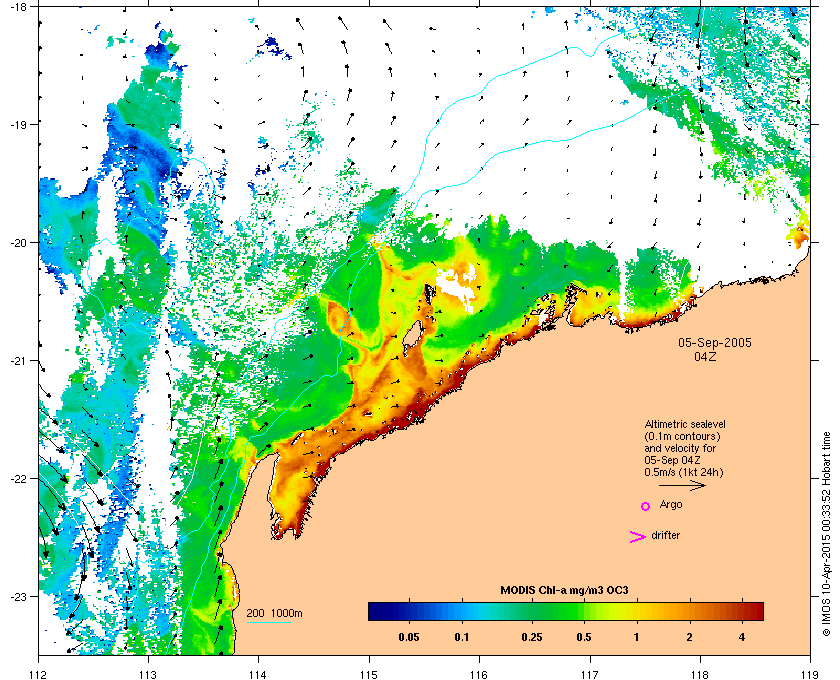
Task: Click the colorbar tick label 2
Action: point(689,637)
